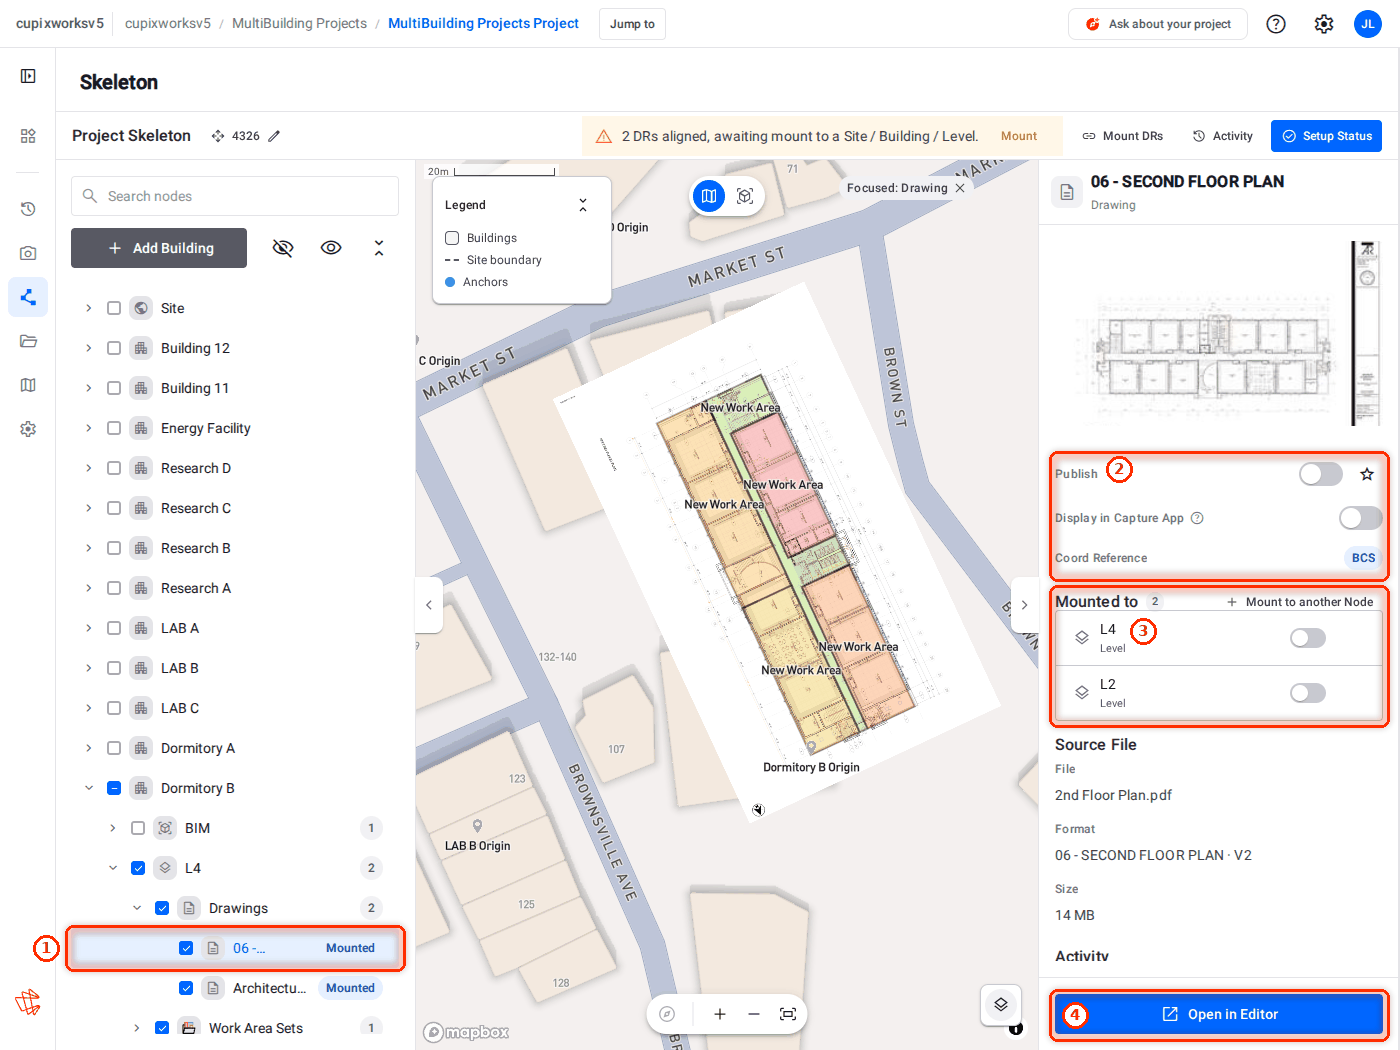Click in the Search nodes field

(x=235, y=196)
